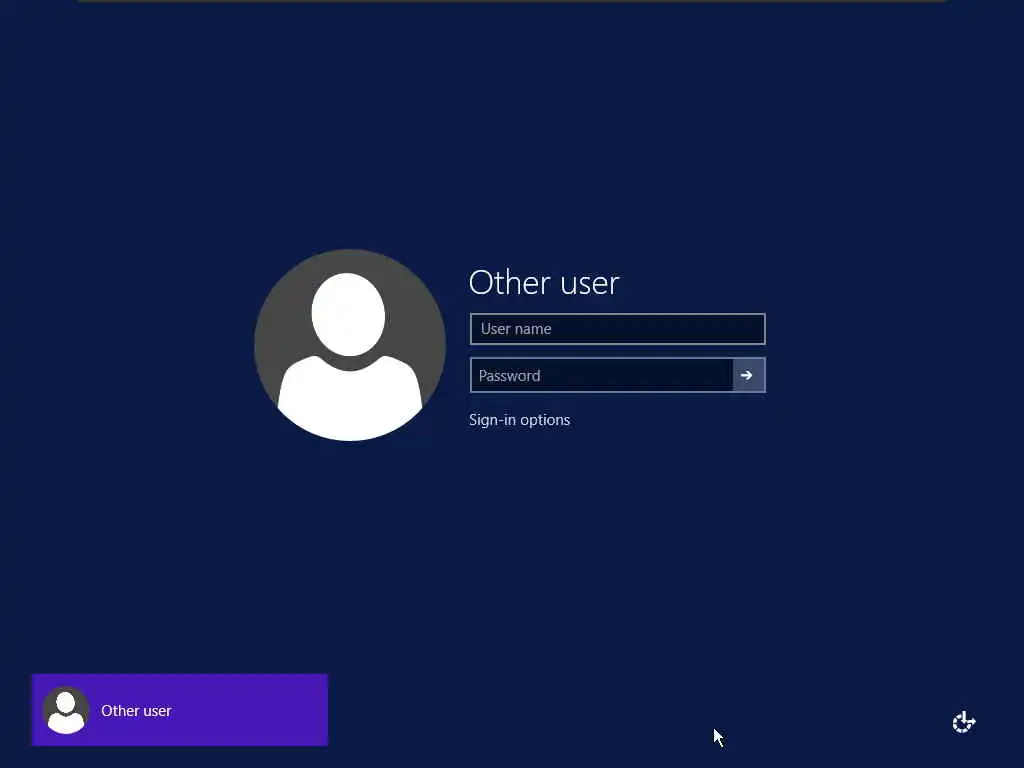Click the small avatar in Other user tile
Screen dimensions: 1024x768
click(x=65, y=711)
